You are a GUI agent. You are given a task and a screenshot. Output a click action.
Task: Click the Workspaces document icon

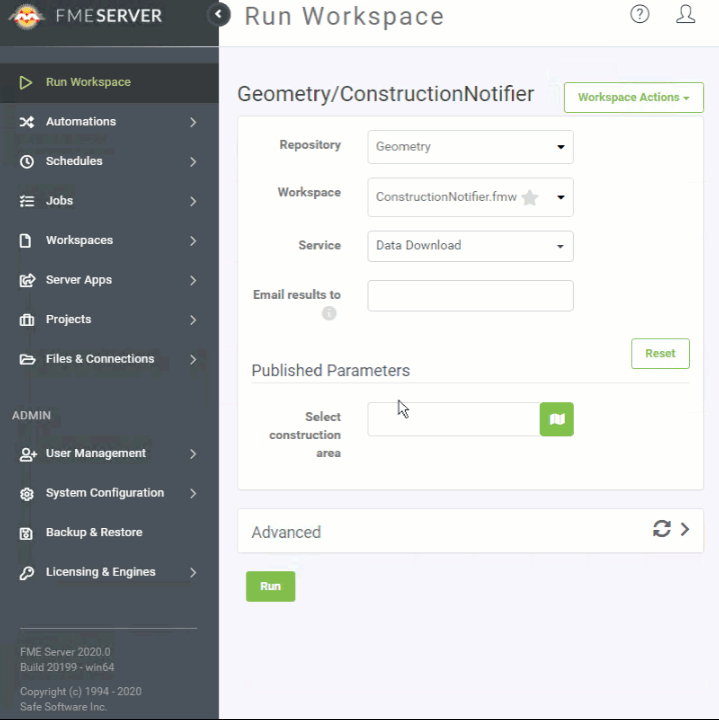coord(26,241)
